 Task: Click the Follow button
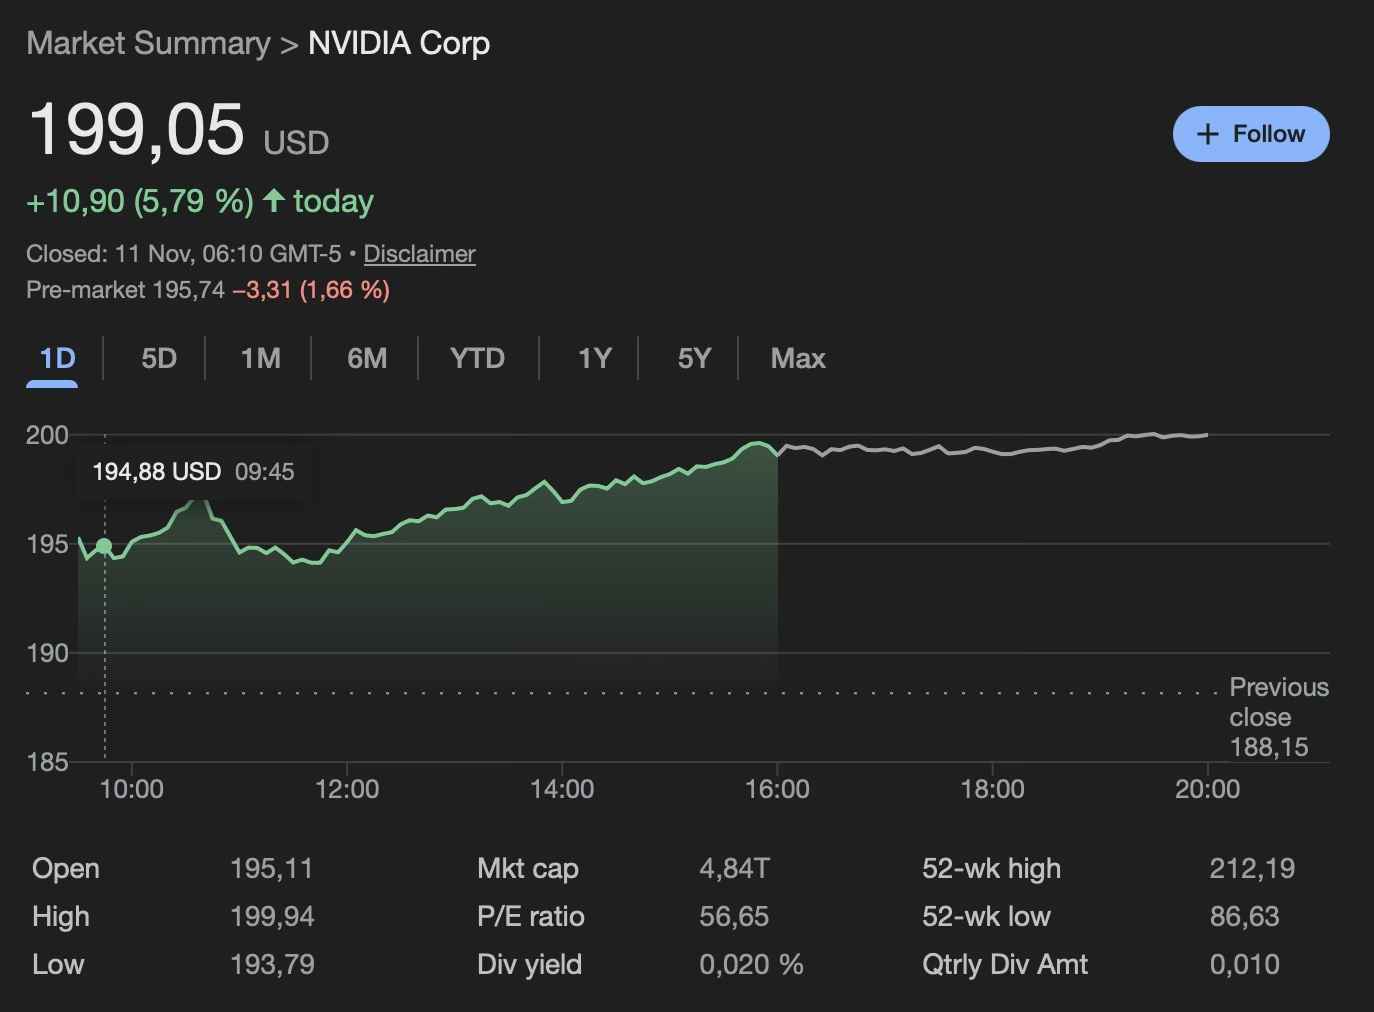pyautogui.click(x=1250, y=134)
